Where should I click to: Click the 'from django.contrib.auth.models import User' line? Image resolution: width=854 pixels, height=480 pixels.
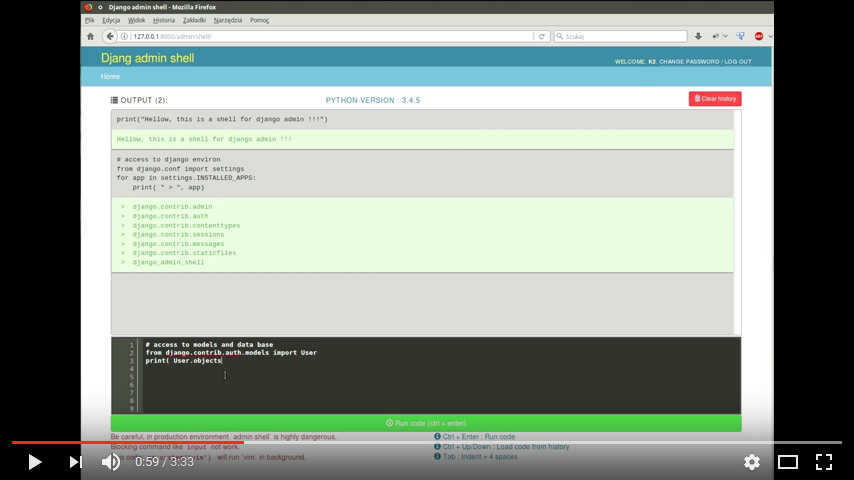pos(231,353)
